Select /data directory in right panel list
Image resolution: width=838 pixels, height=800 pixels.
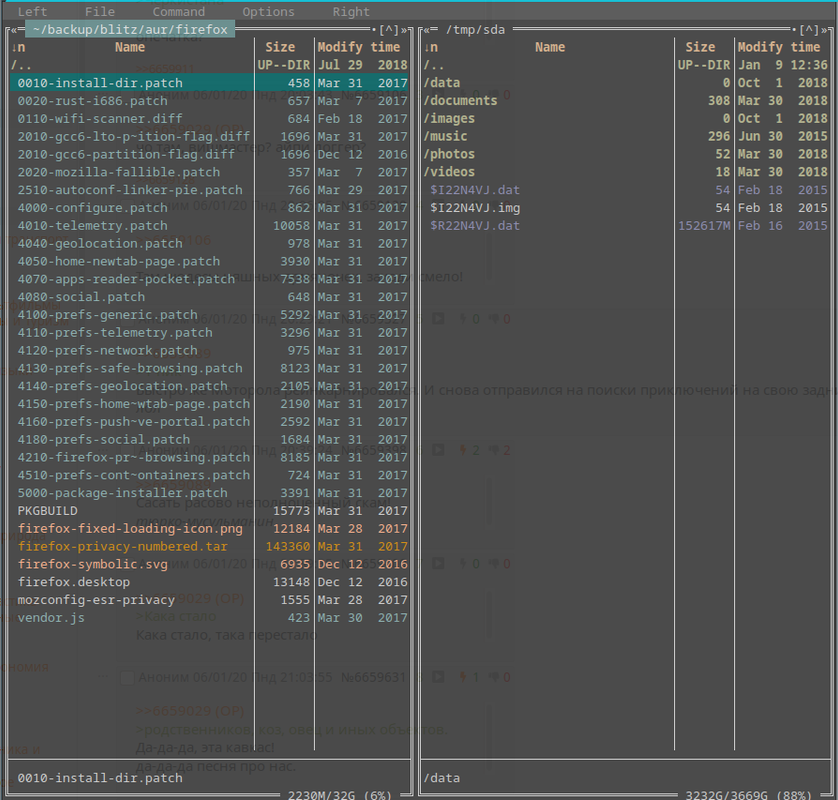[x=625, y=83]
